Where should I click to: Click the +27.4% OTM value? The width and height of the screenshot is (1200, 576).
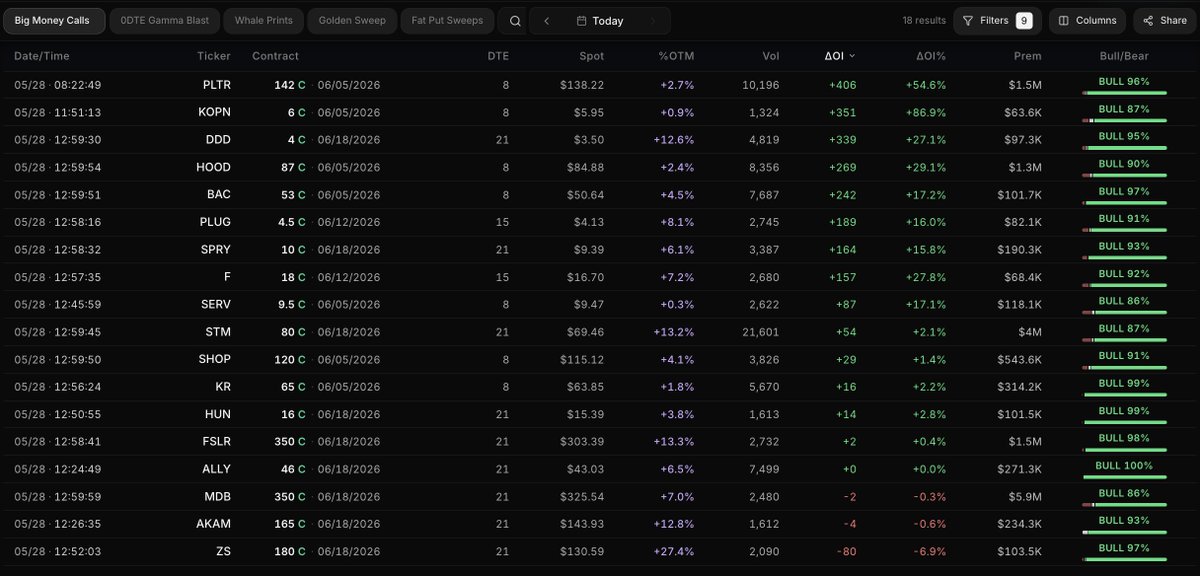(x=674, y=551)
